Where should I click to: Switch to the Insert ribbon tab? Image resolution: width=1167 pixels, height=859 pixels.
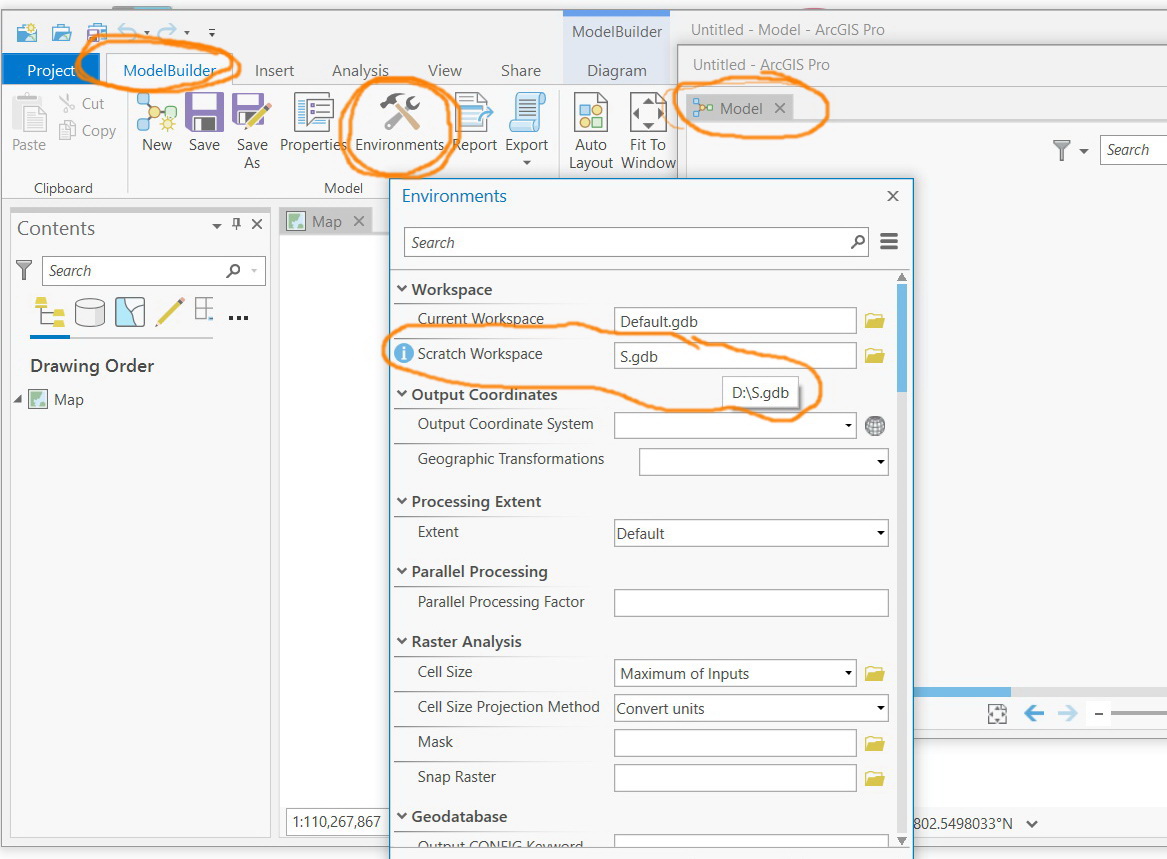pyautogui.click(x=274, y=71)
